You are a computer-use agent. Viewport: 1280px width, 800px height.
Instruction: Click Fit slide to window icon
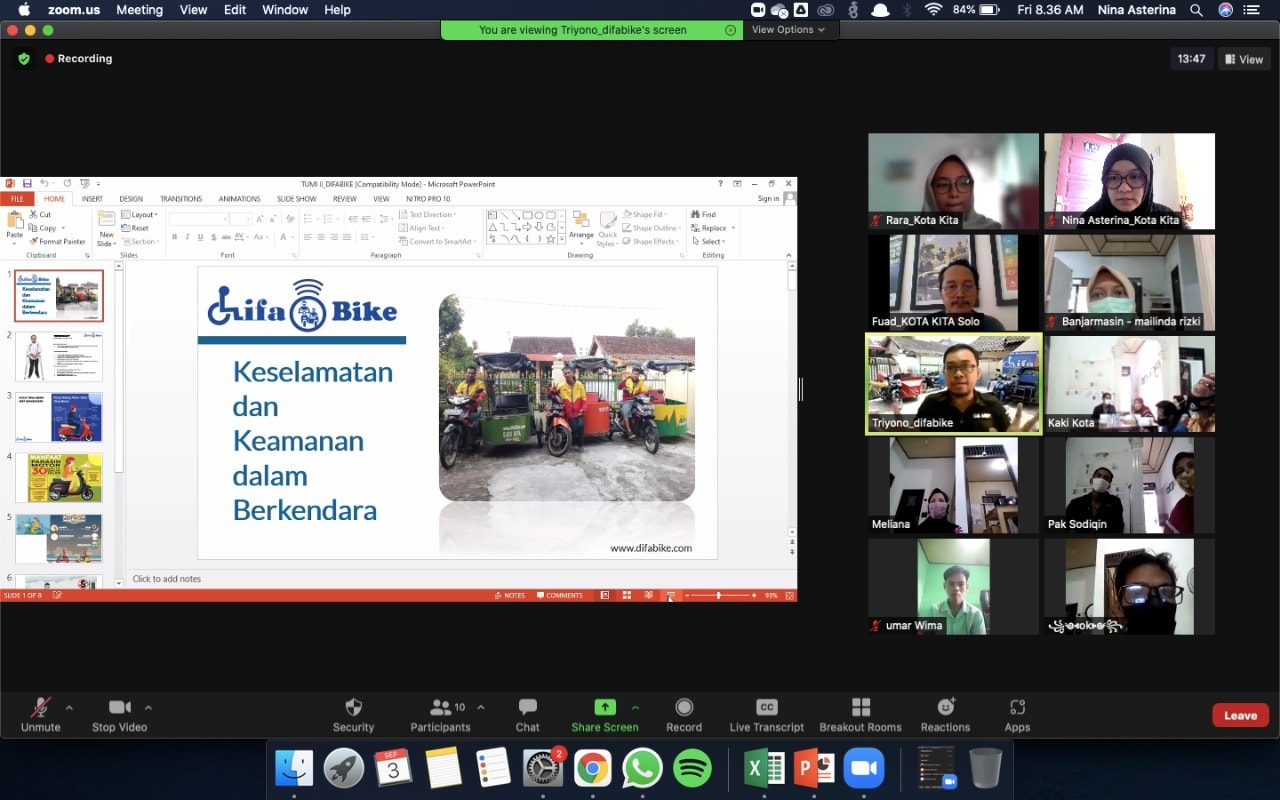click(790, 595)
